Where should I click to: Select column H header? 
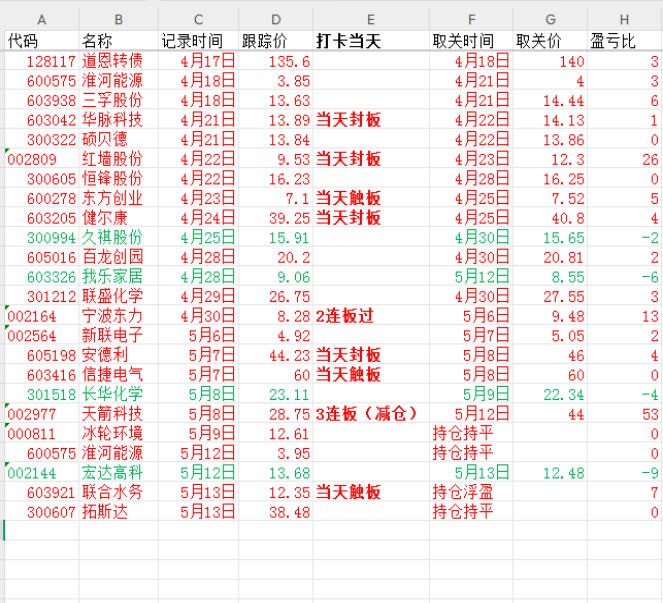pos(625,19)
